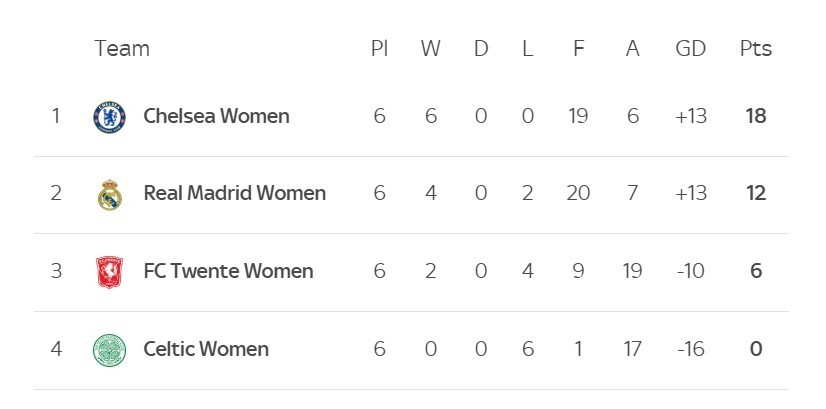Click the L column header
This screenshot has height=409, width=826.
pos(528,49)
